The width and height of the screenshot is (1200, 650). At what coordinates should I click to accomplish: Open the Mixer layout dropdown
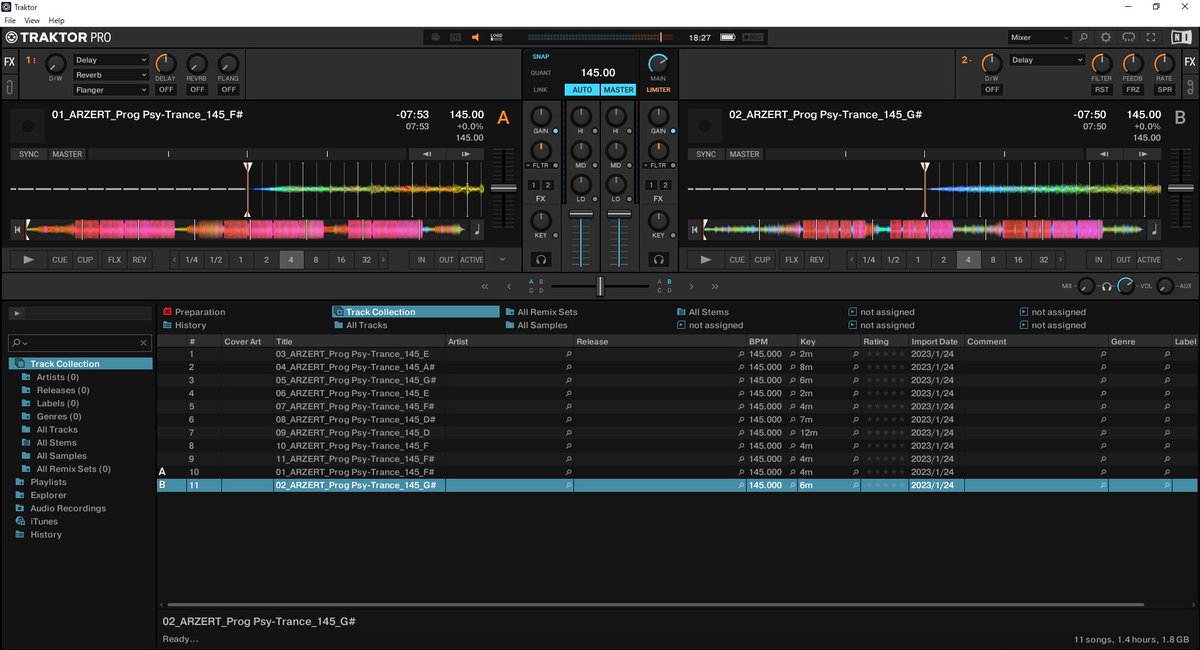click(x=1040, y=37)
